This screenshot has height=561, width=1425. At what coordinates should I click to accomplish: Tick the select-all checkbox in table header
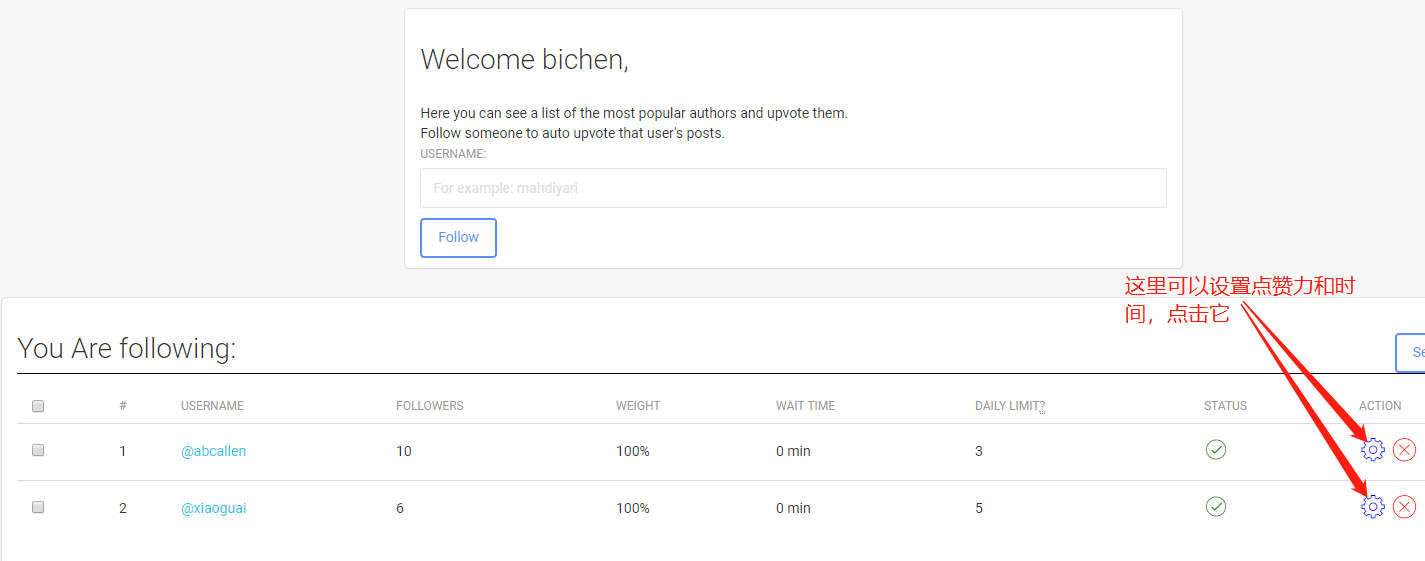coord(38,406)
